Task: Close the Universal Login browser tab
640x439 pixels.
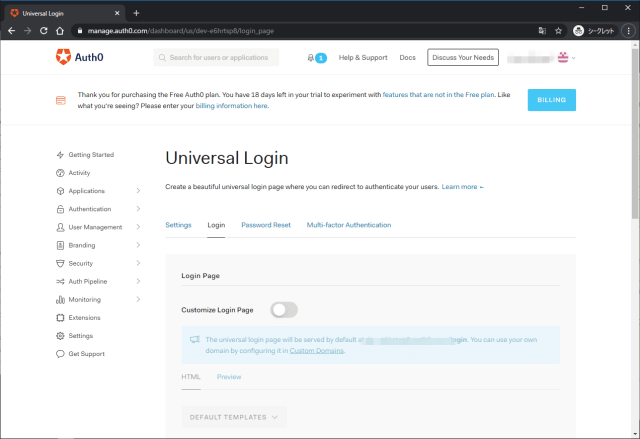Action: (x=117, y=13)
